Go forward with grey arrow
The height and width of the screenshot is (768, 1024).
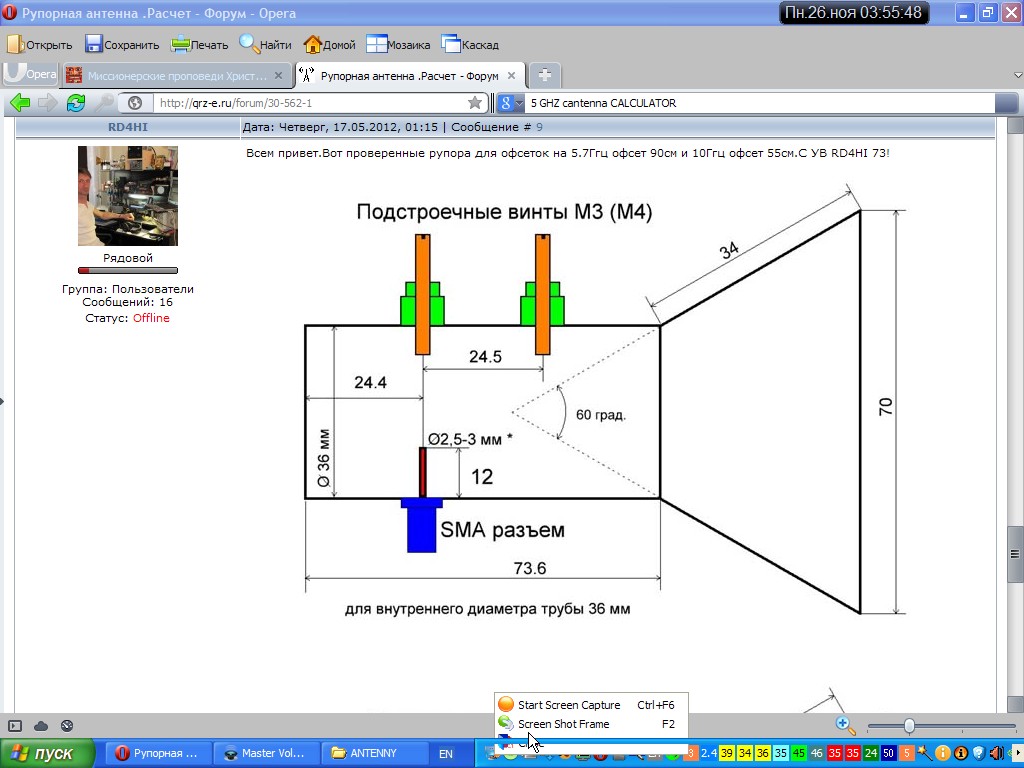click(x=47, y=103)
